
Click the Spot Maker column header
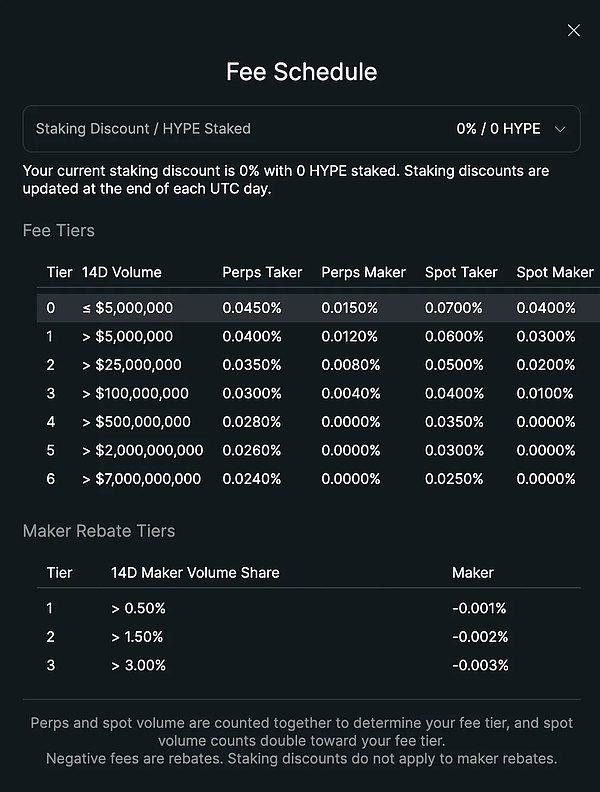[x=554, y=272]
